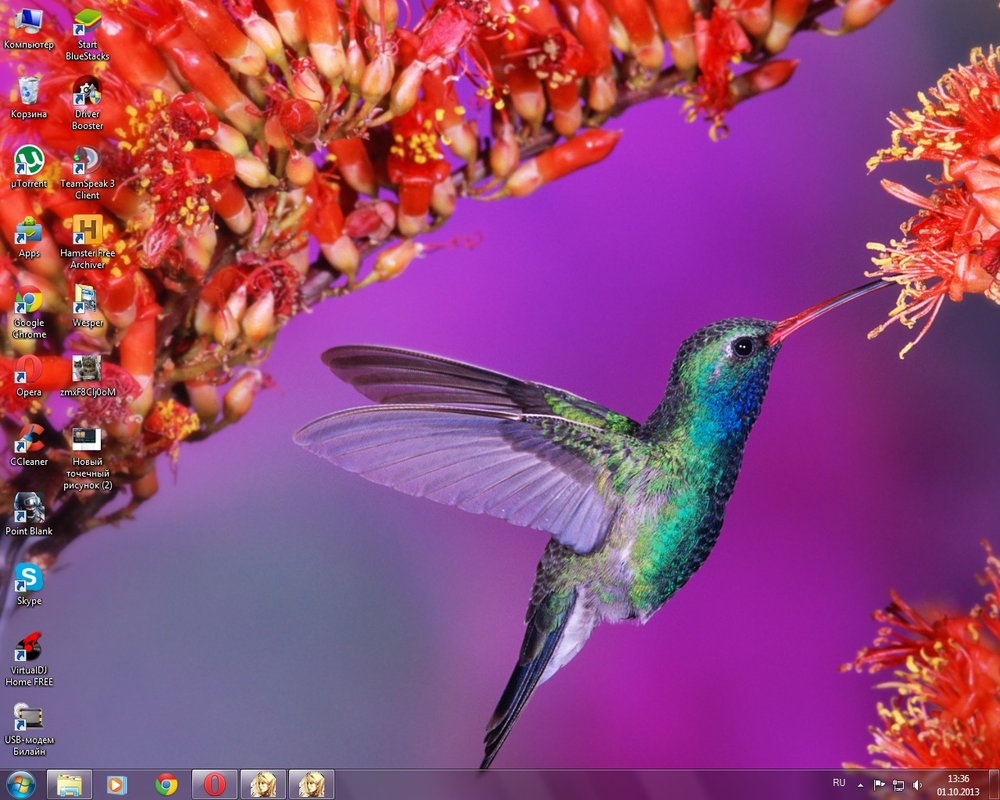Select the TeamSpeak 3 Client icon

click(x=87, y=160)
